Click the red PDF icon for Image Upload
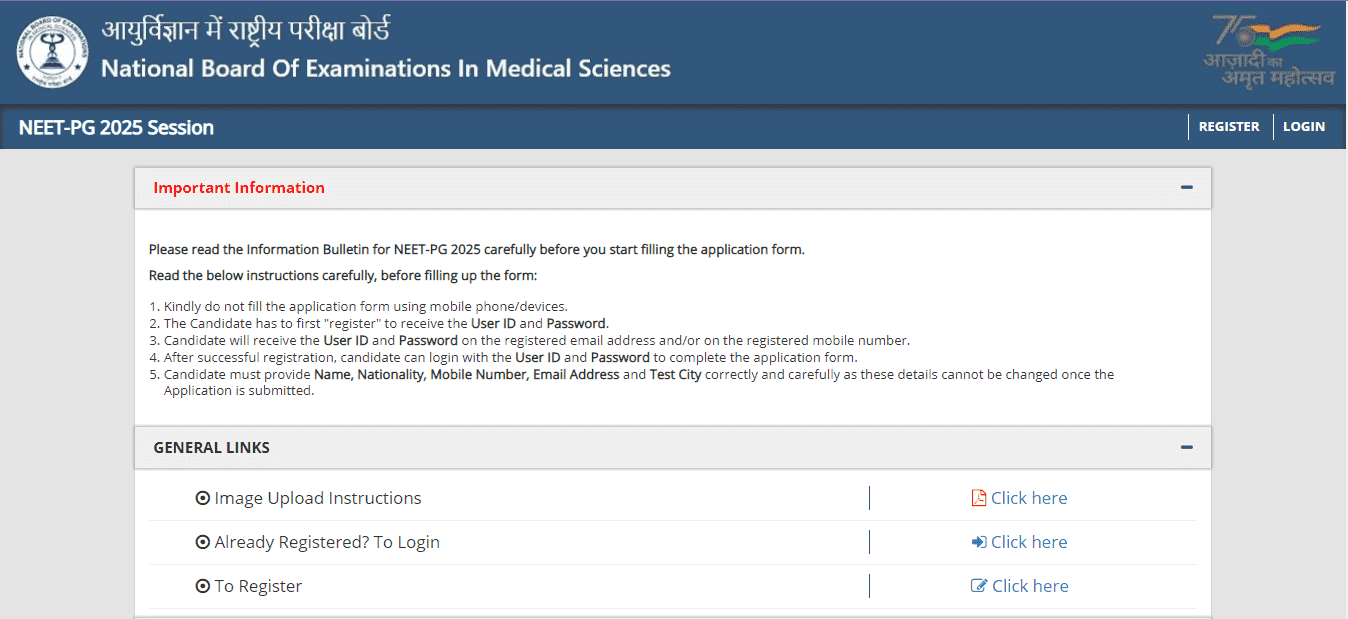1348x619 pixels. 979,498
